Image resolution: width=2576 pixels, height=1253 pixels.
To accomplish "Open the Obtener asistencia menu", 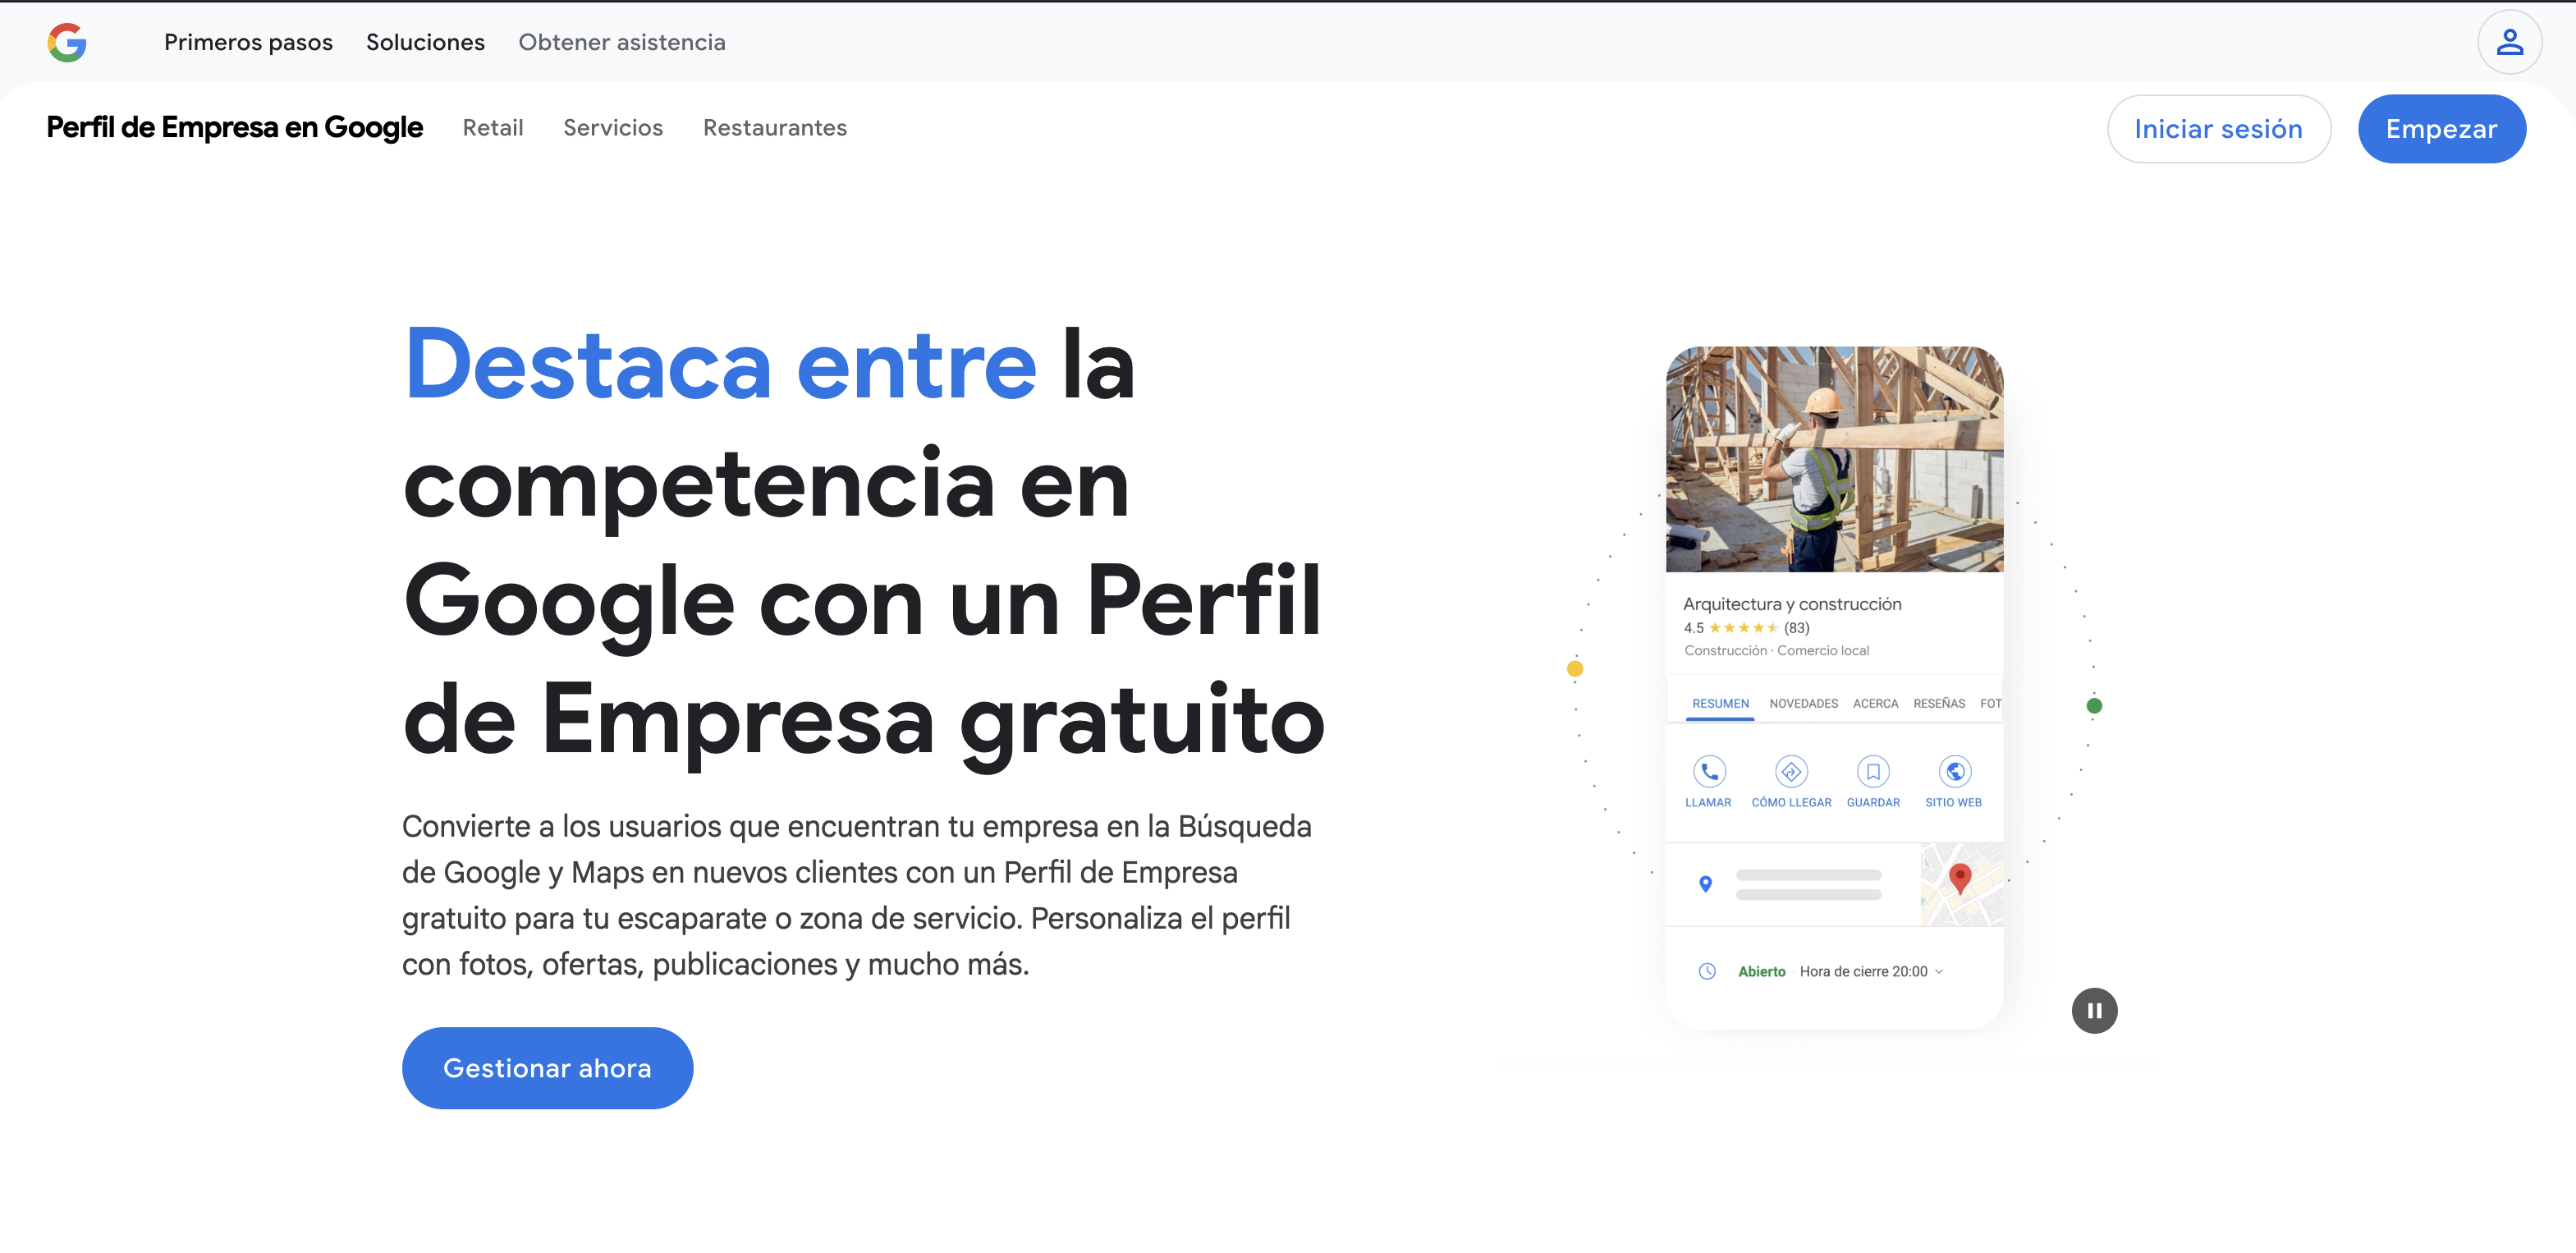I will click(622, 42).
